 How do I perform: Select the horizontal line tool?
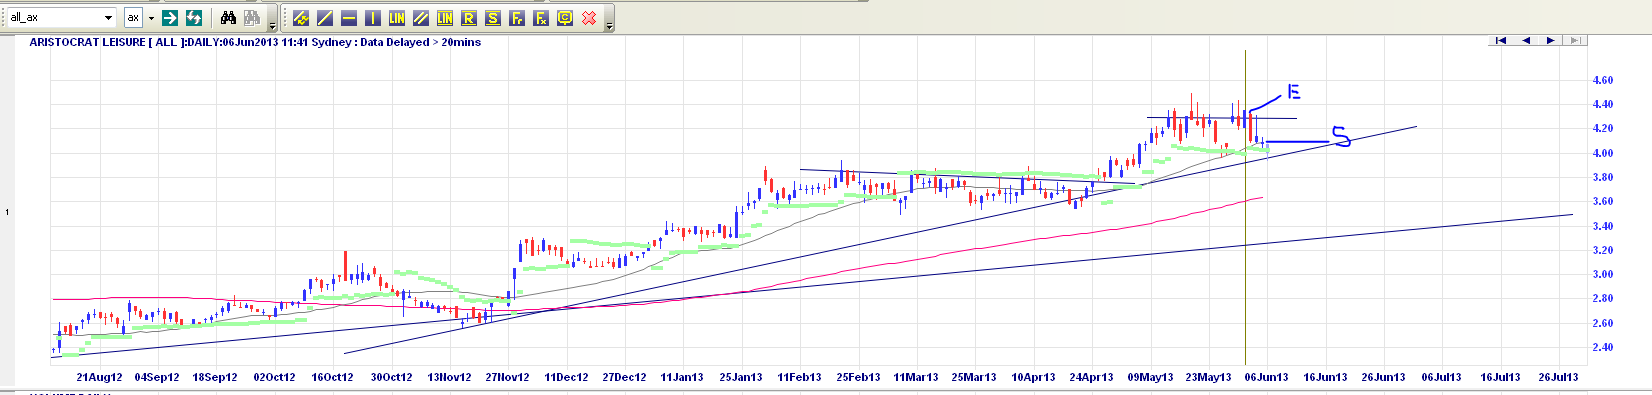point(348,18)
